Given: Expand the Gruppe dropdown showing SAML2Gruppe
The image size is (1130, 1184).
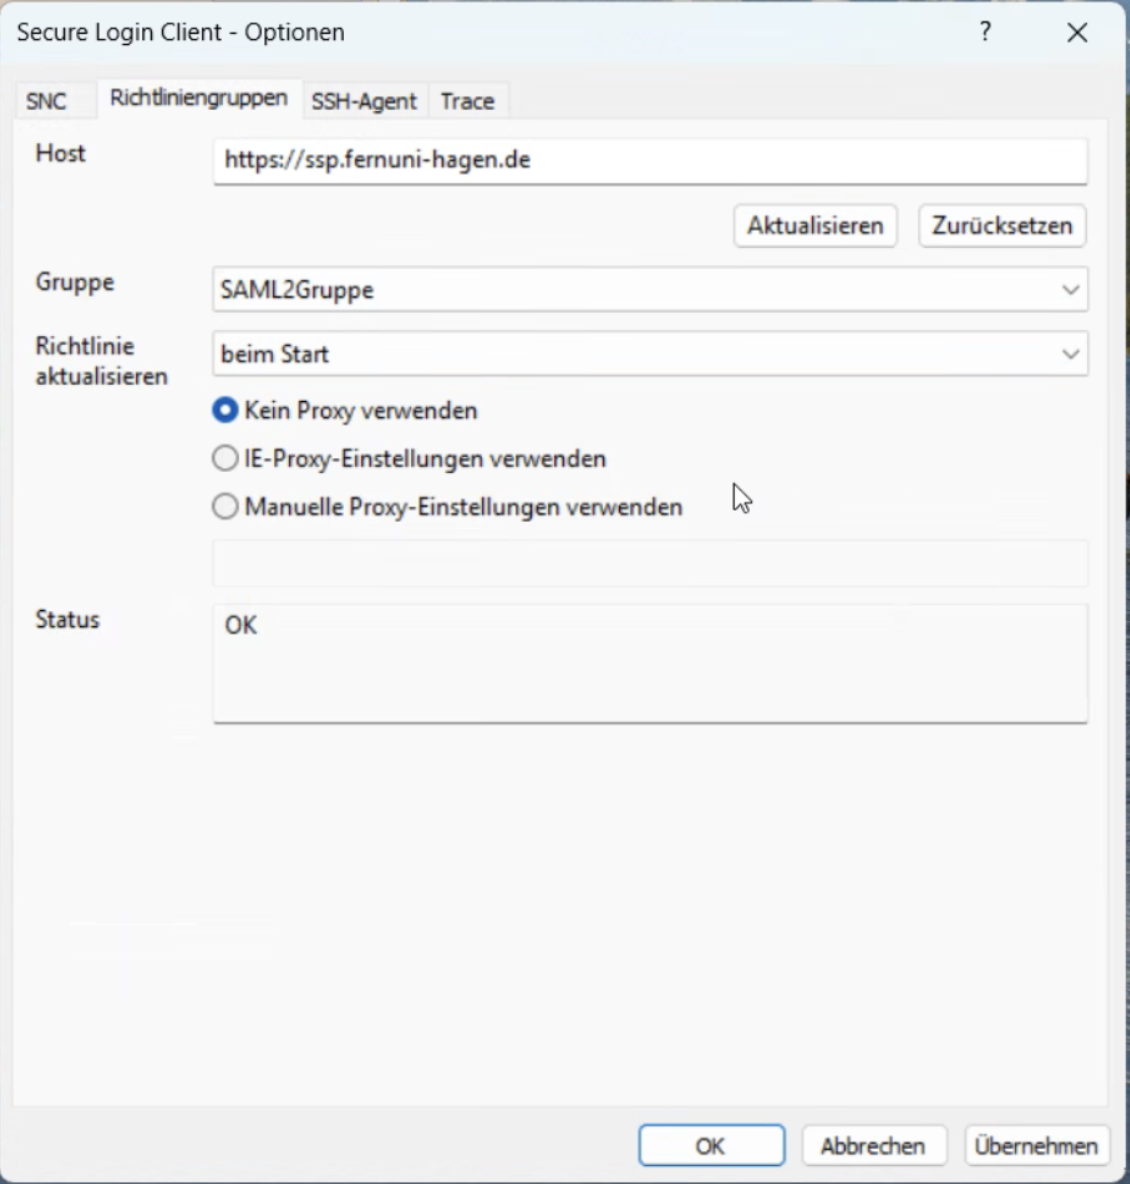Looking at the screenshot, I should click(x=650, y=290).
